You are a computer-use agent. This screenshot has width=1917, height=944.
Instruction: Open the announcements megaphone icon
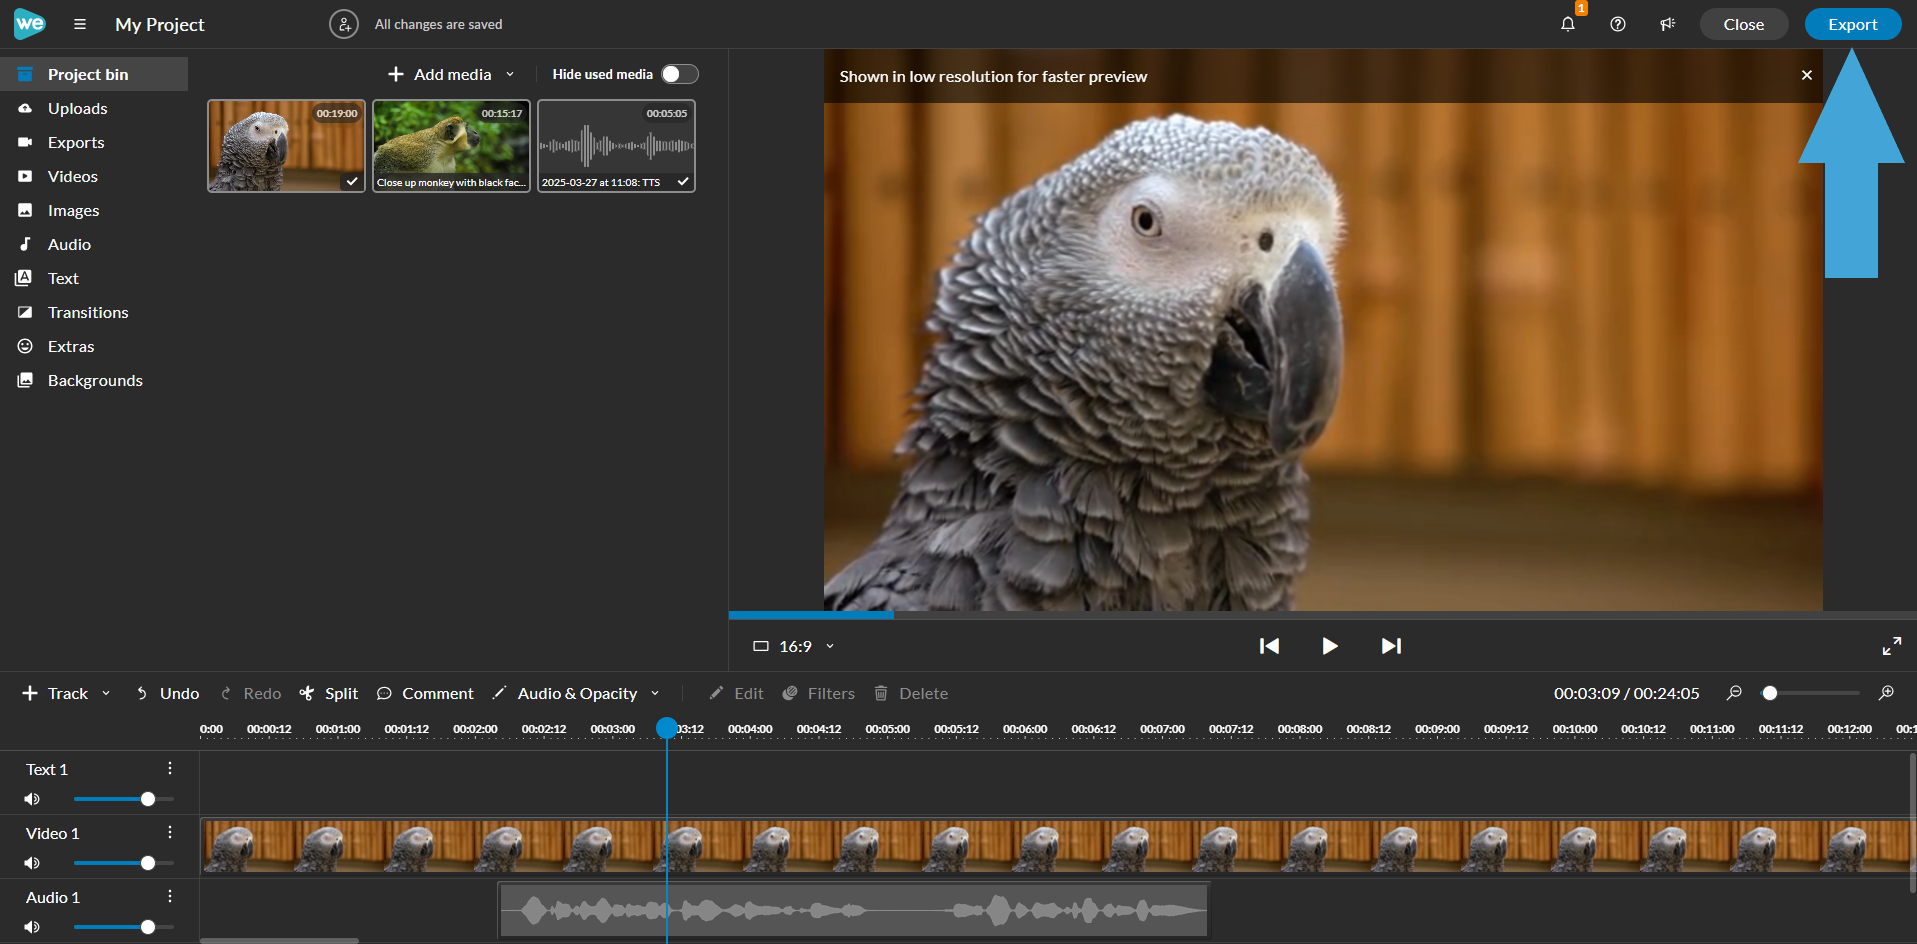(1667, 24)
